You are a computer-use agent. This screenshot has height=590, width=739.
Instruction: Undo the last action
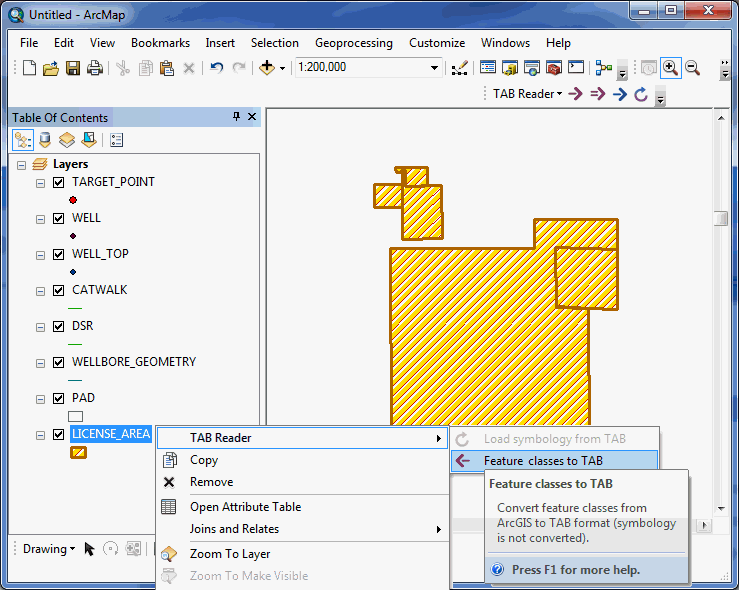point(216,68)
